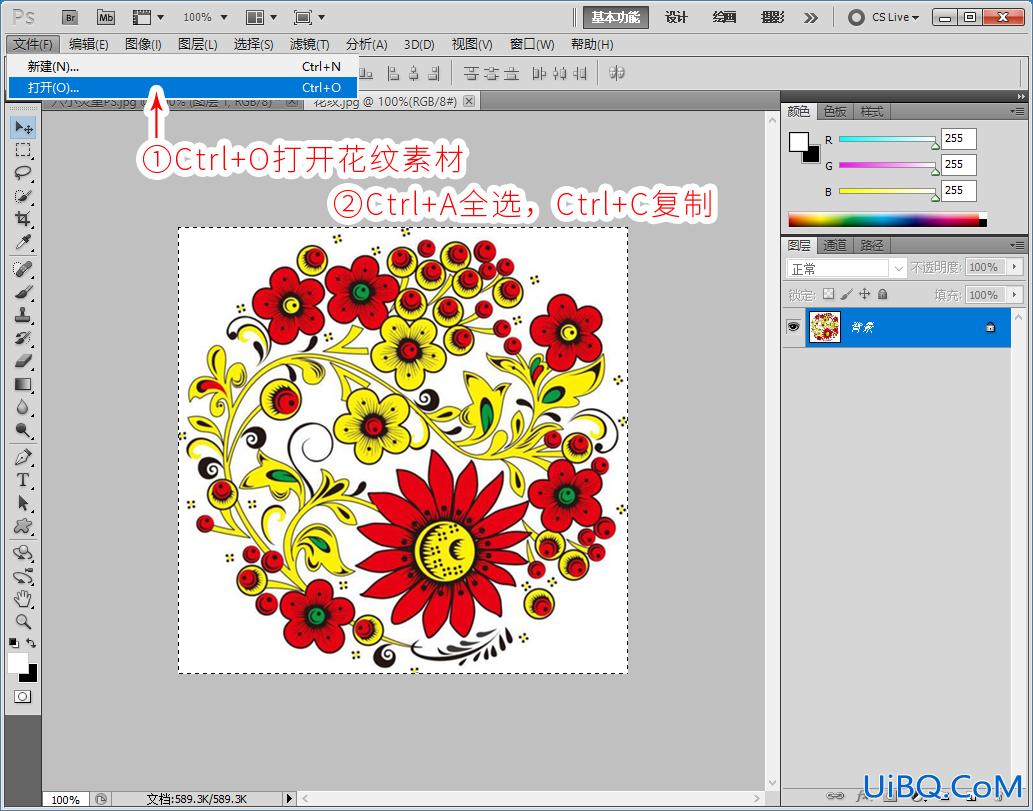Switch to the 路径 tab
The width and height of the screenshot is (1033, 811).
[x=872, y=245]
